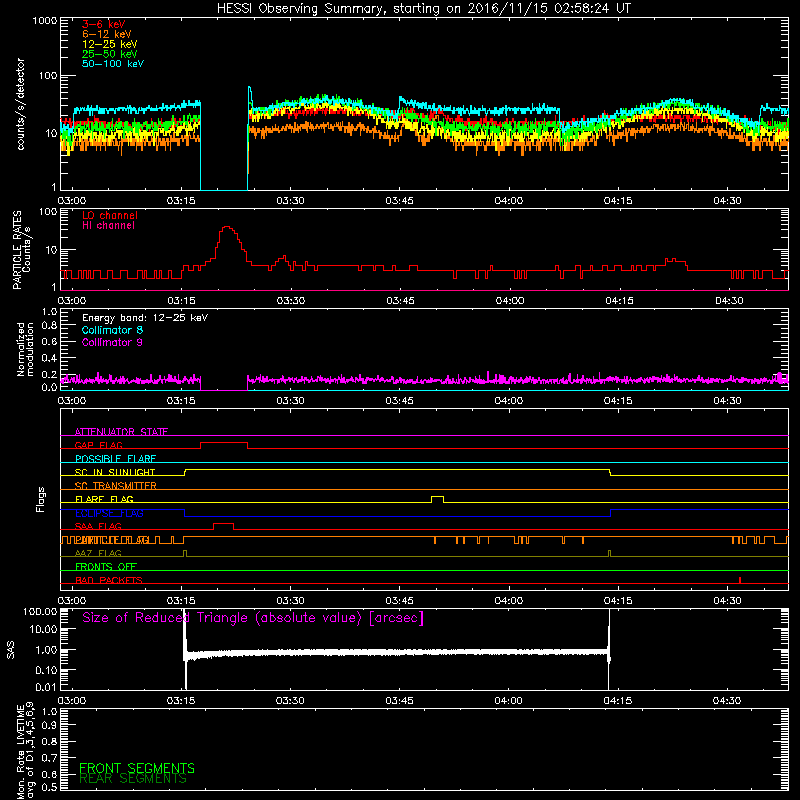Click the '04:15' tick below the Flags plot

click(x=618, y=601)
